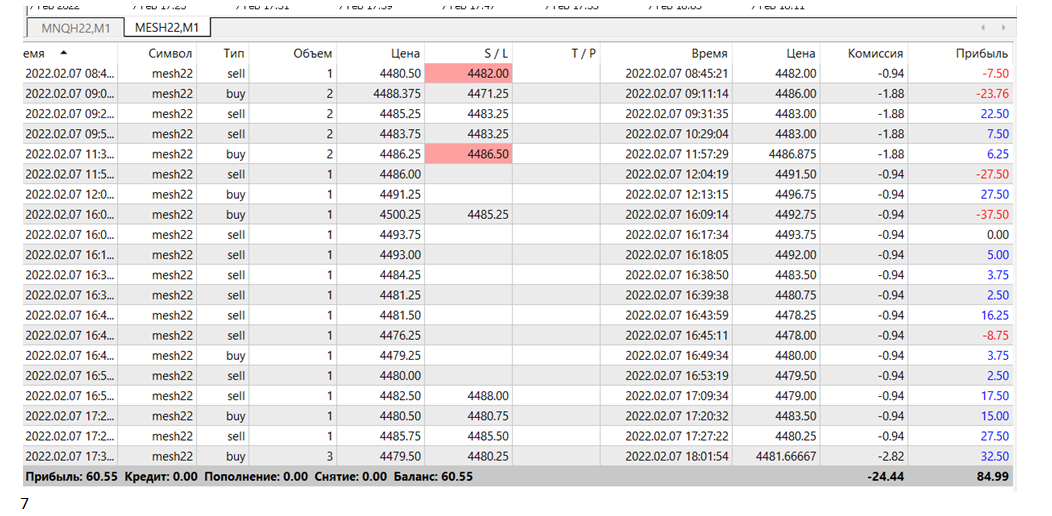The width and height of the screenshot is (1052, 516).
Task: Click the Баланс: 60.55 summary text
Action: click(x=433, y=477)
